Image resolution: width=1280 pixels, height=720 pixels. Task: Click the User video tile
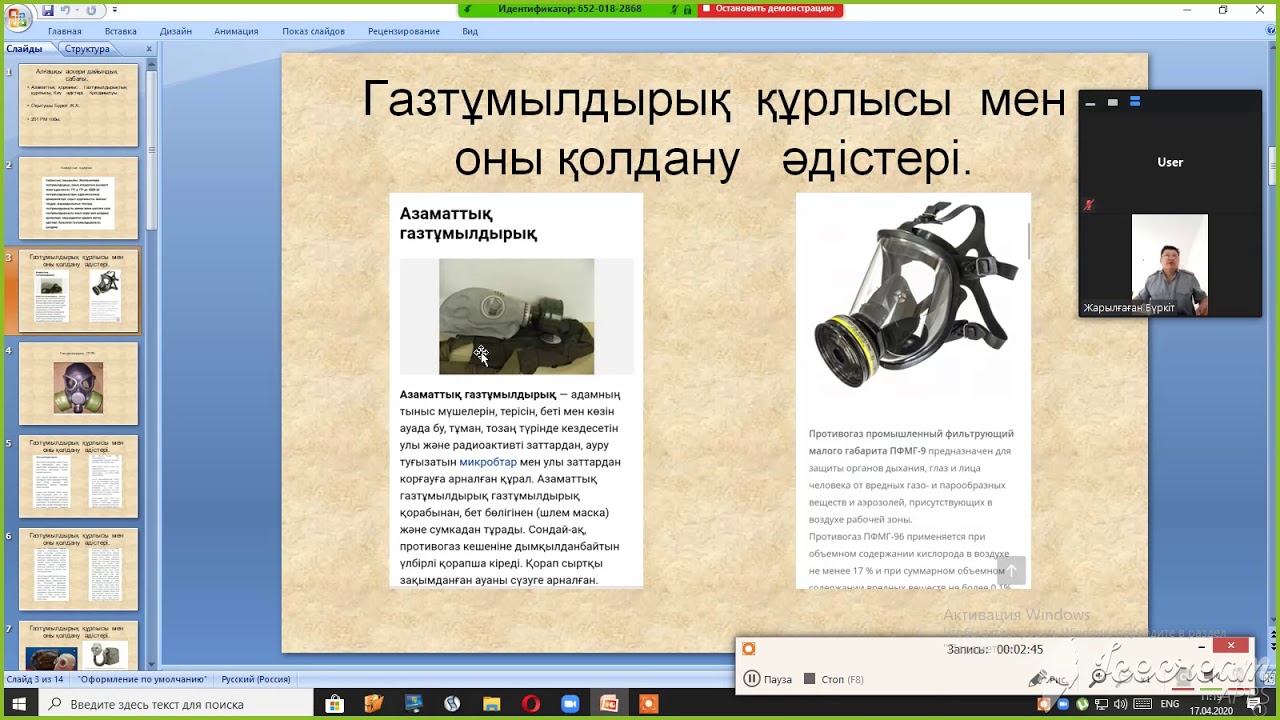(x=1170, y=162)
